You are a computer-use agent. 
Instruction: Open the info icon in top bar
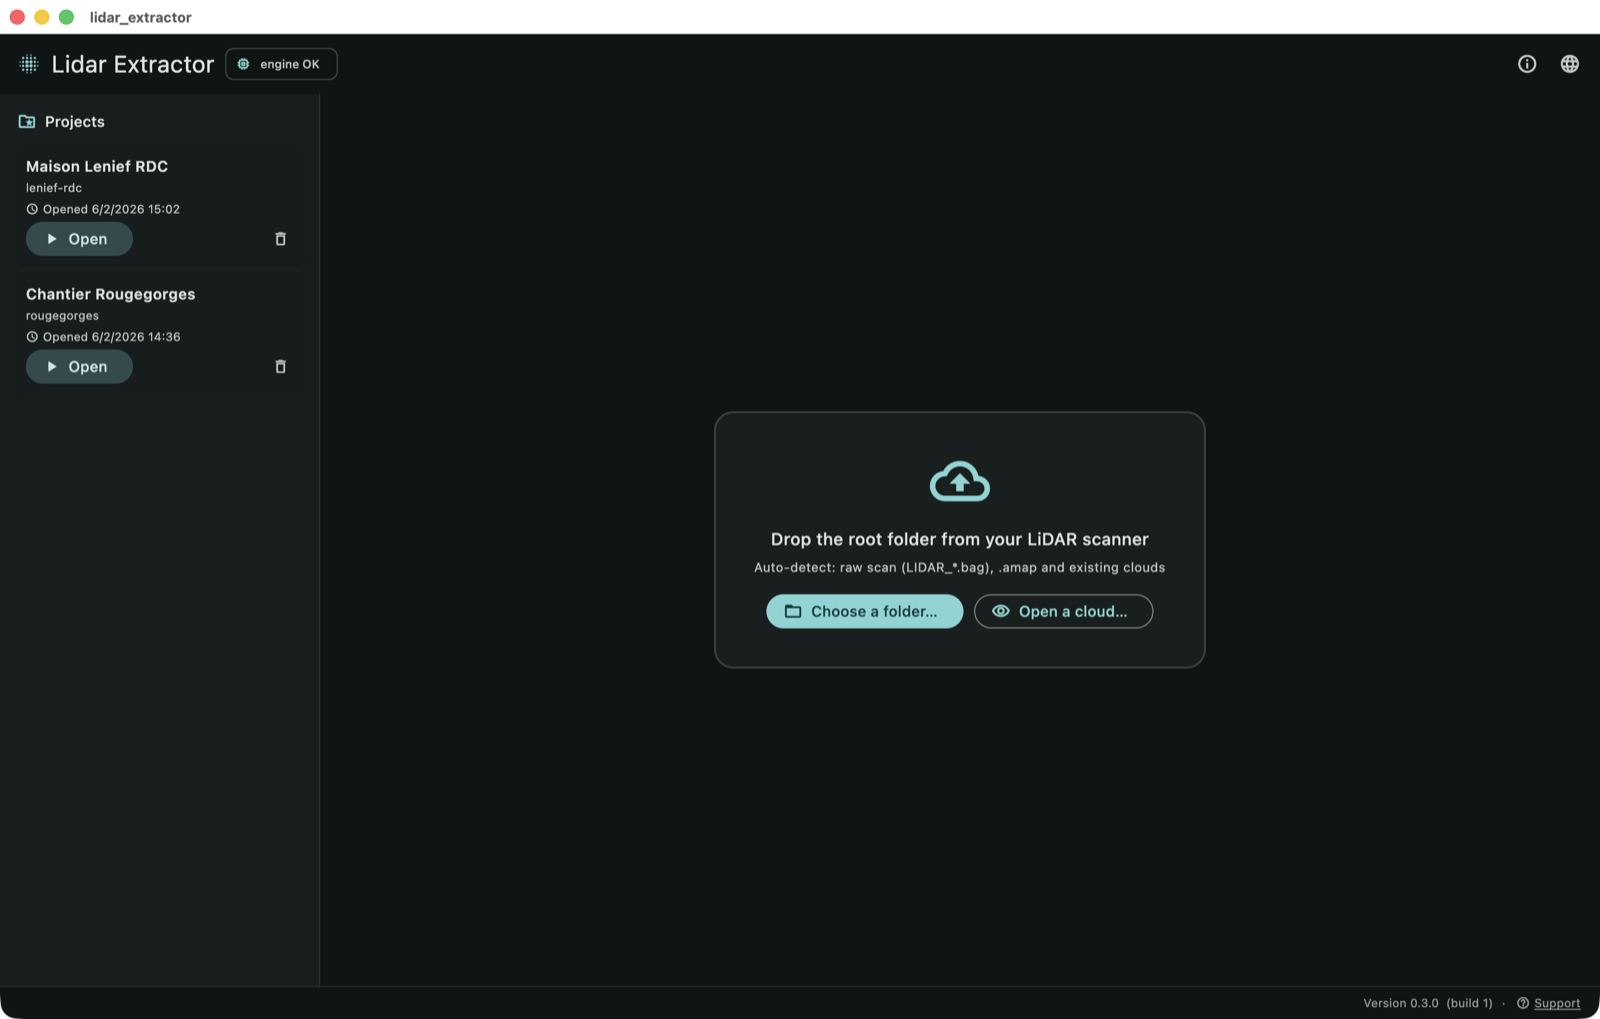coord(1527,64)
